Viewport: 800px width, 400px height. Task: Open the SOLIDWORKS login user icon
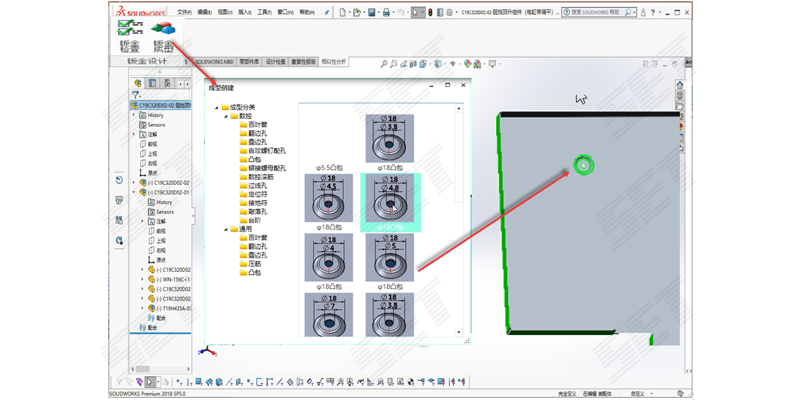[643, 12]
